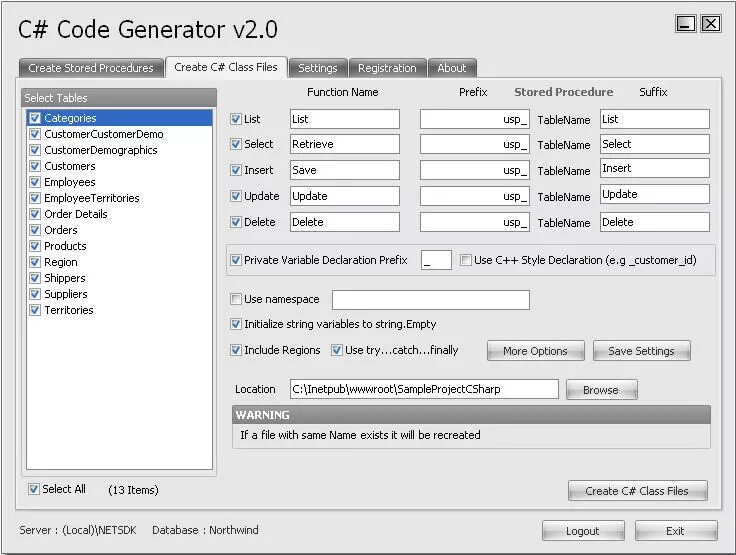Toggle Private Variable Declaration Prefix checkbox

(x=236, y=260)
